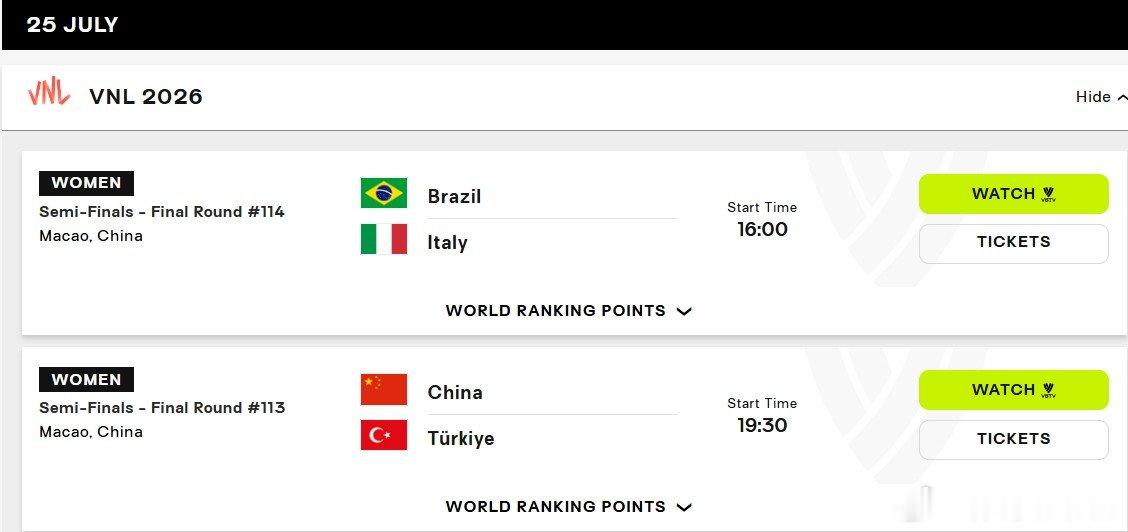Click the Brazil team name
This screenshot has width=1128, height=532.
click(454, 196)
